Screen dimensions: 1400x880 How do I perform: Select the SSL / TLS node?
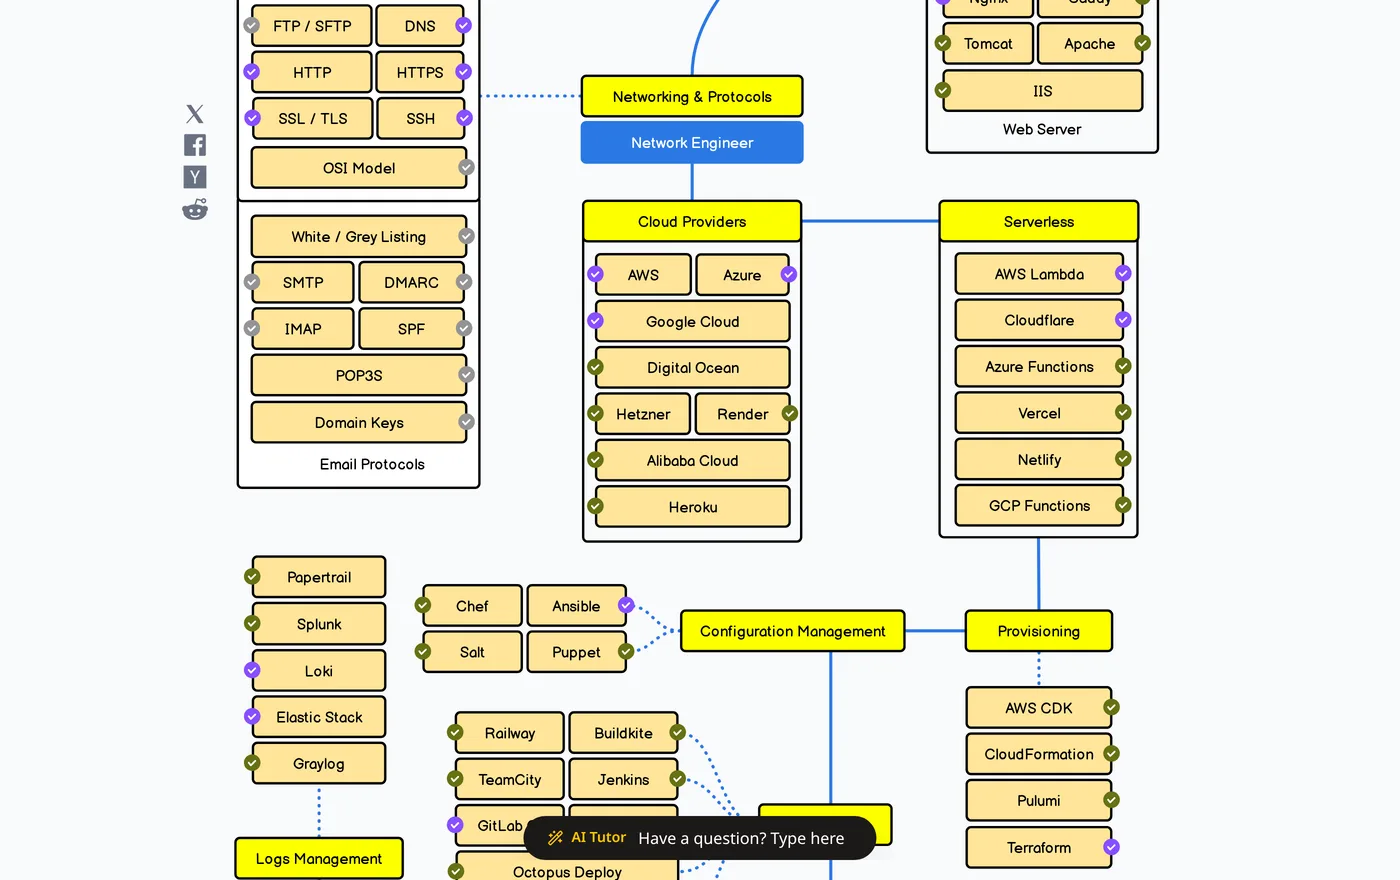312,118
